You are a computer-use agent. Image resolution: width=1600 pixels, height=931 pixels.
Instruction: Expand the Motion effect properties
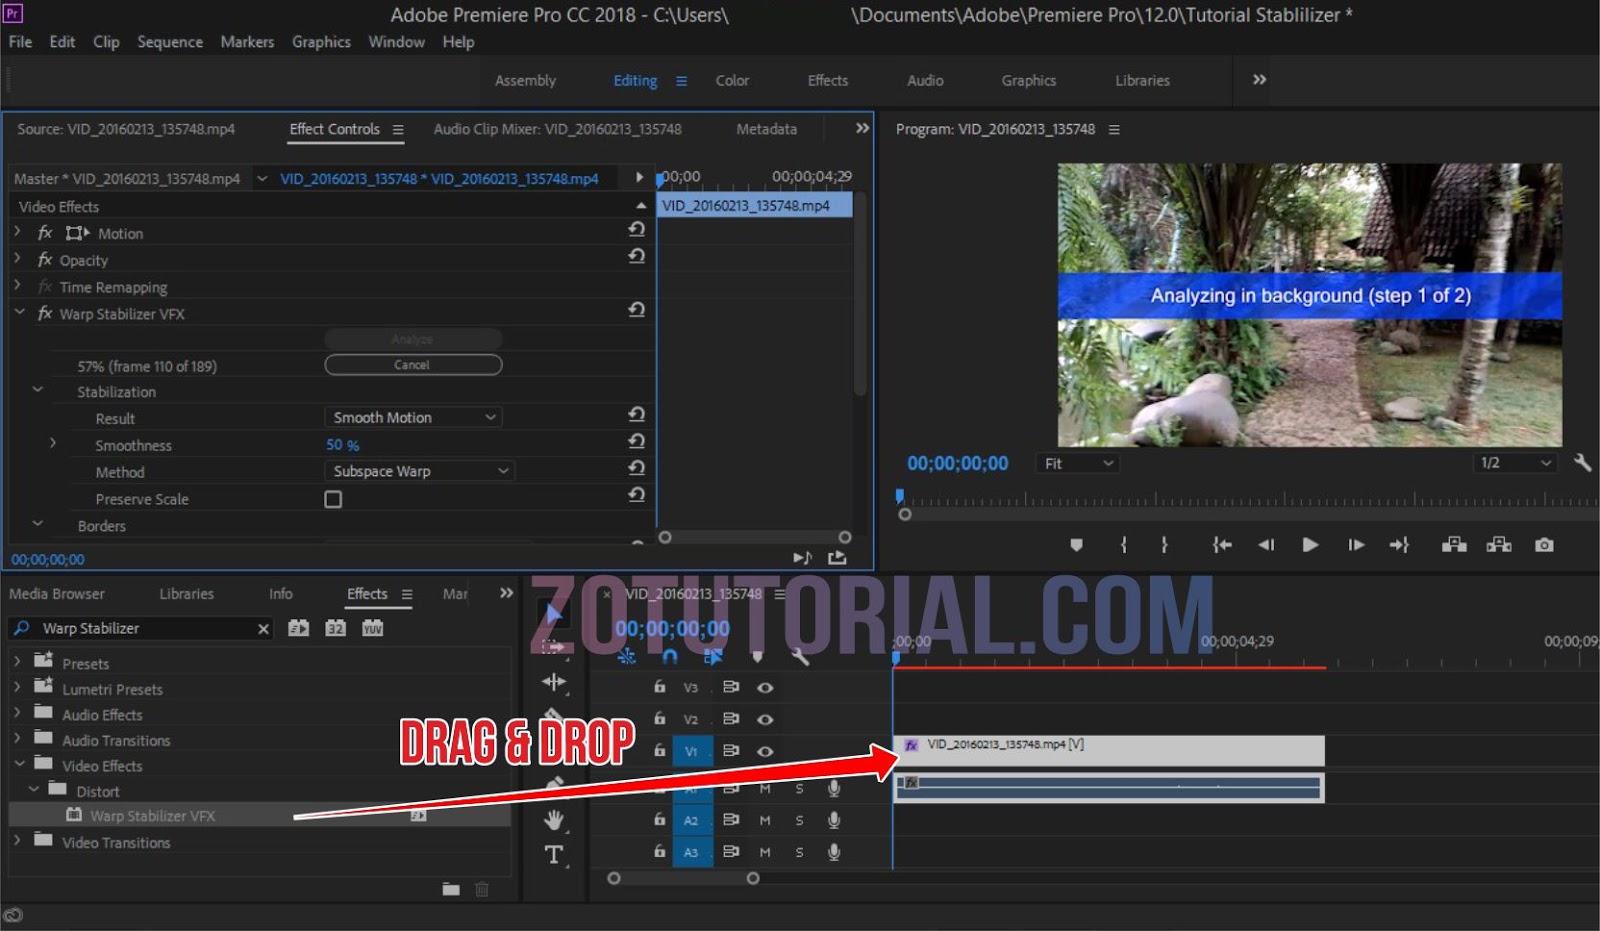point(17,232)
